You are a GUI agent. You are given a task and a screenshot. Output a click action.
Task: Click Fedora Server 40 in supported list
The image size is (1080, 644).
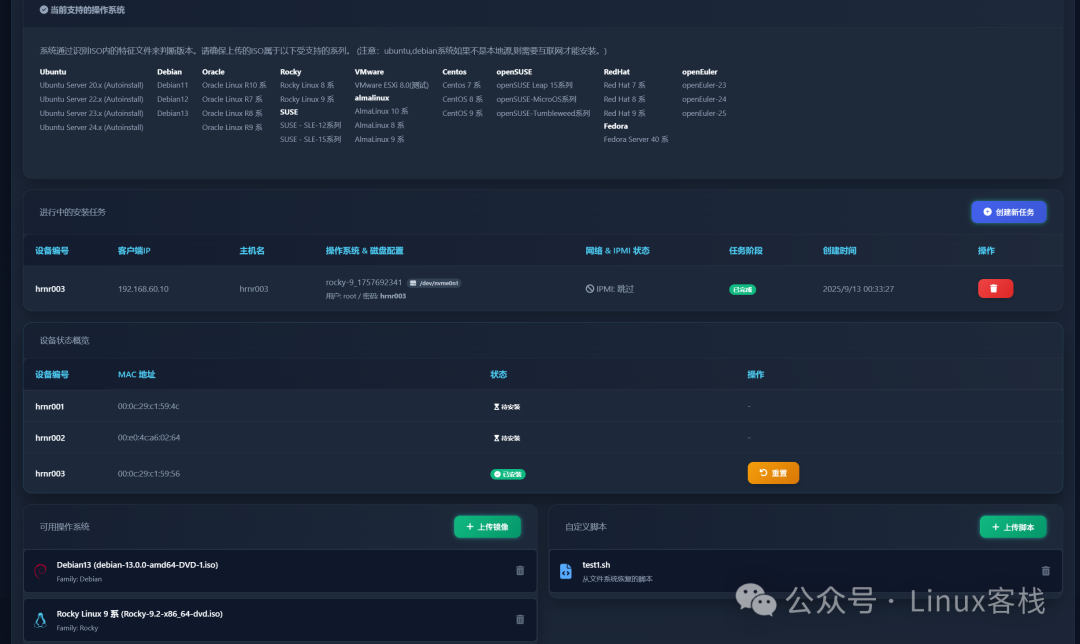(636, 139)
